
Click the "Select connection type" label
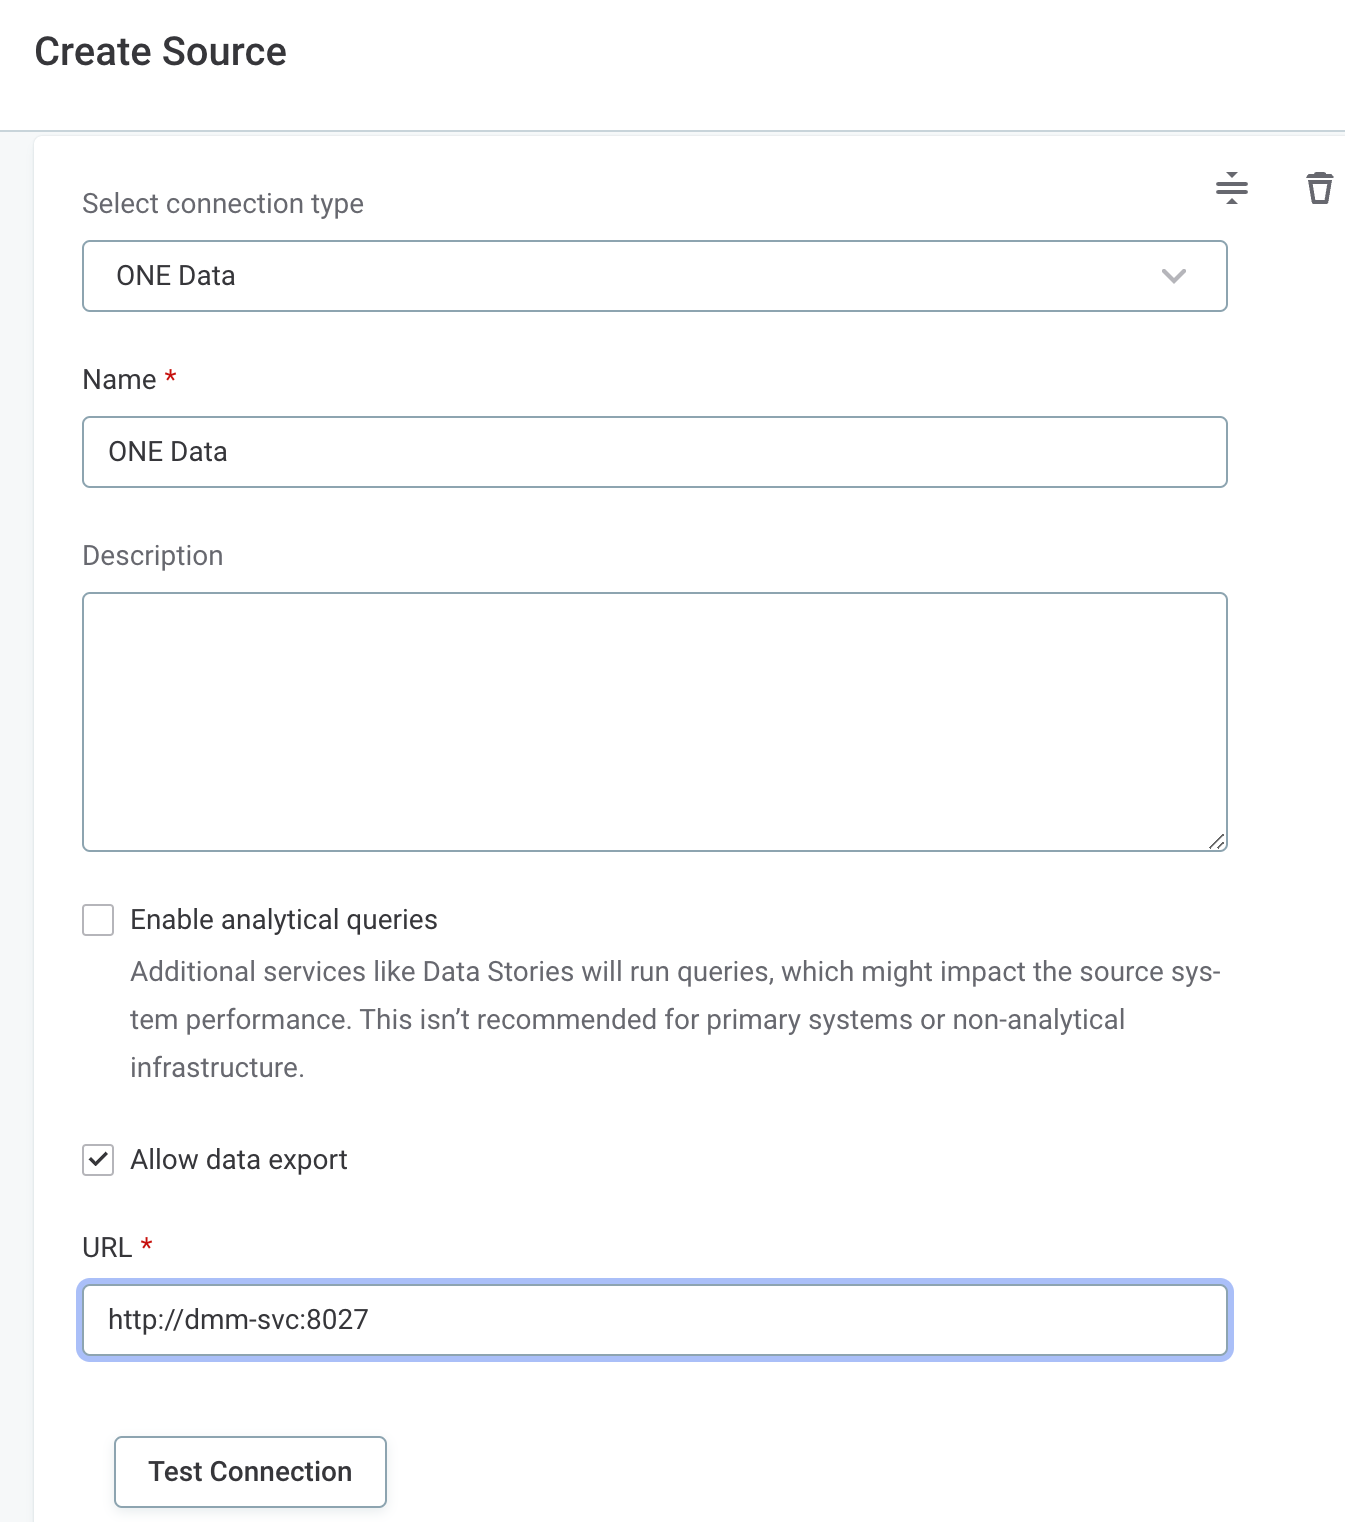(223, 204)
